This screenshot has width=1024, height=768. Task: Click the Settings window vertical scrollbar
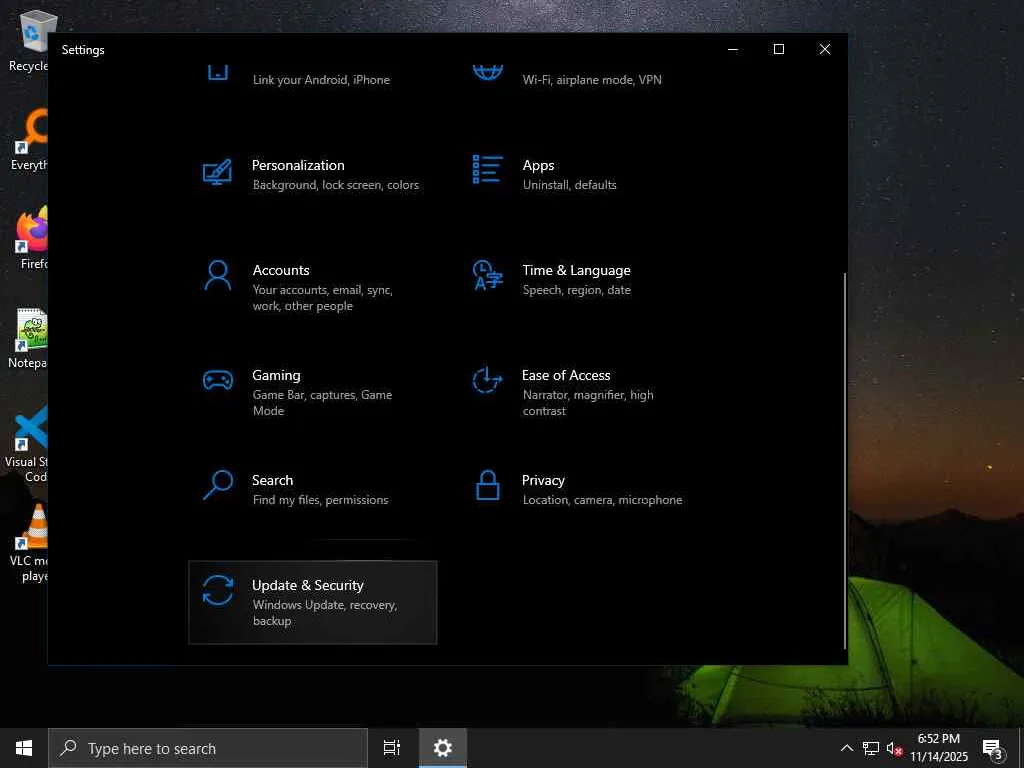coord(845,460)
